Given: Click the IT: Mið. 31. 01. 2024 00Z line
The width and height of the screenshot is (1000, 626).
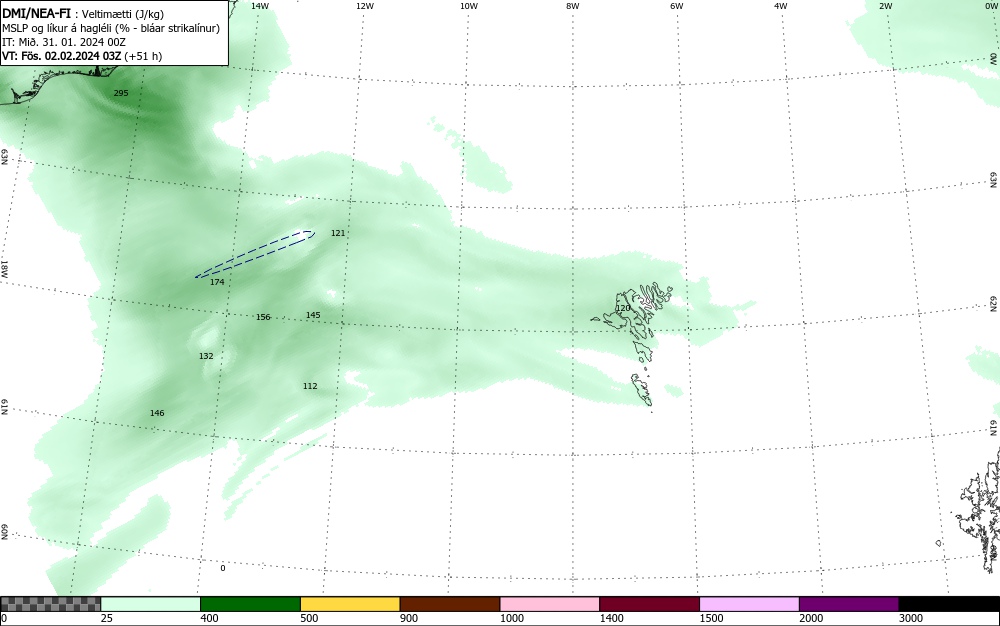Looking at the screenshot, I should 64,42.
